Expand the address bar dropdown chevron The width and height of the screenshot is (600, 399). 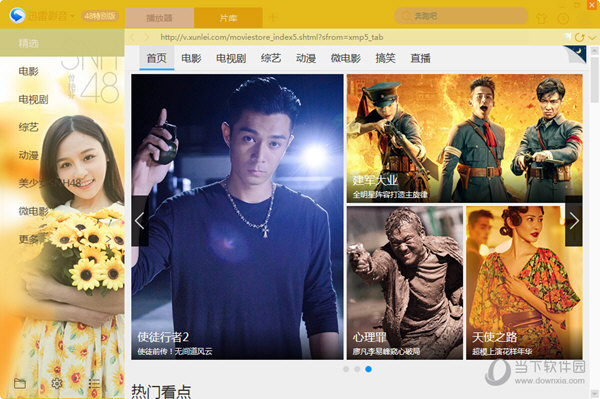[x=592, y=37]
